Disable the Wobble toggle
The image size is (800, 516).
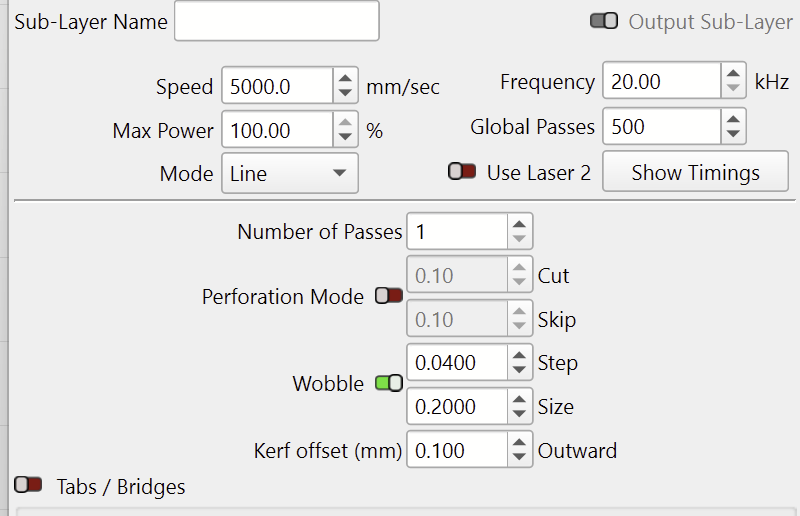click(x=388, y=383)
